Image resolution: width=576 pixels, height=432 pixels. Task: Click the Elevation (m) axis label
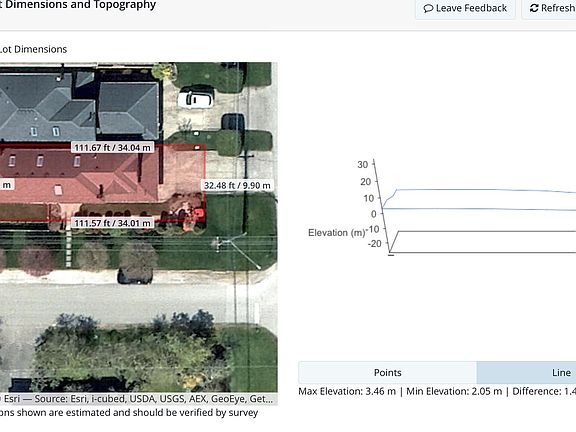[x=336, y=233]
